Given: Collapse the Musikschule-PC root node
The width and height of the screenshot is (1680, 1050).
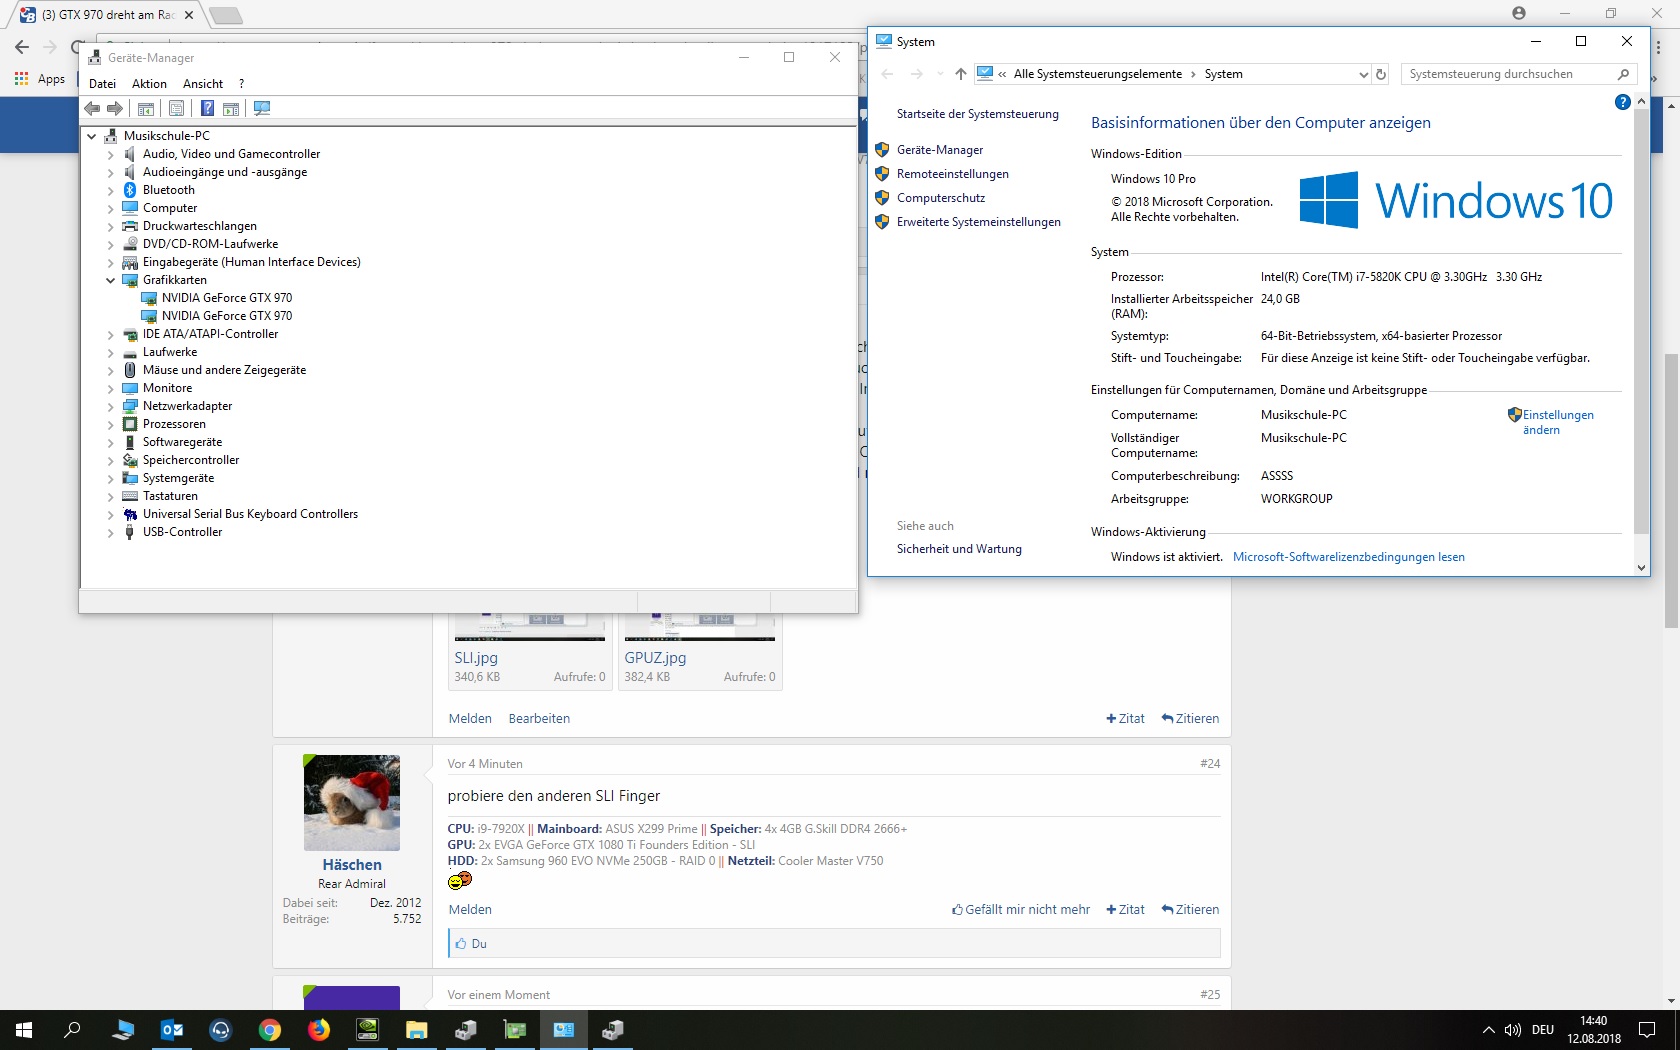Looking at the screenshot, I should (92, 136).
